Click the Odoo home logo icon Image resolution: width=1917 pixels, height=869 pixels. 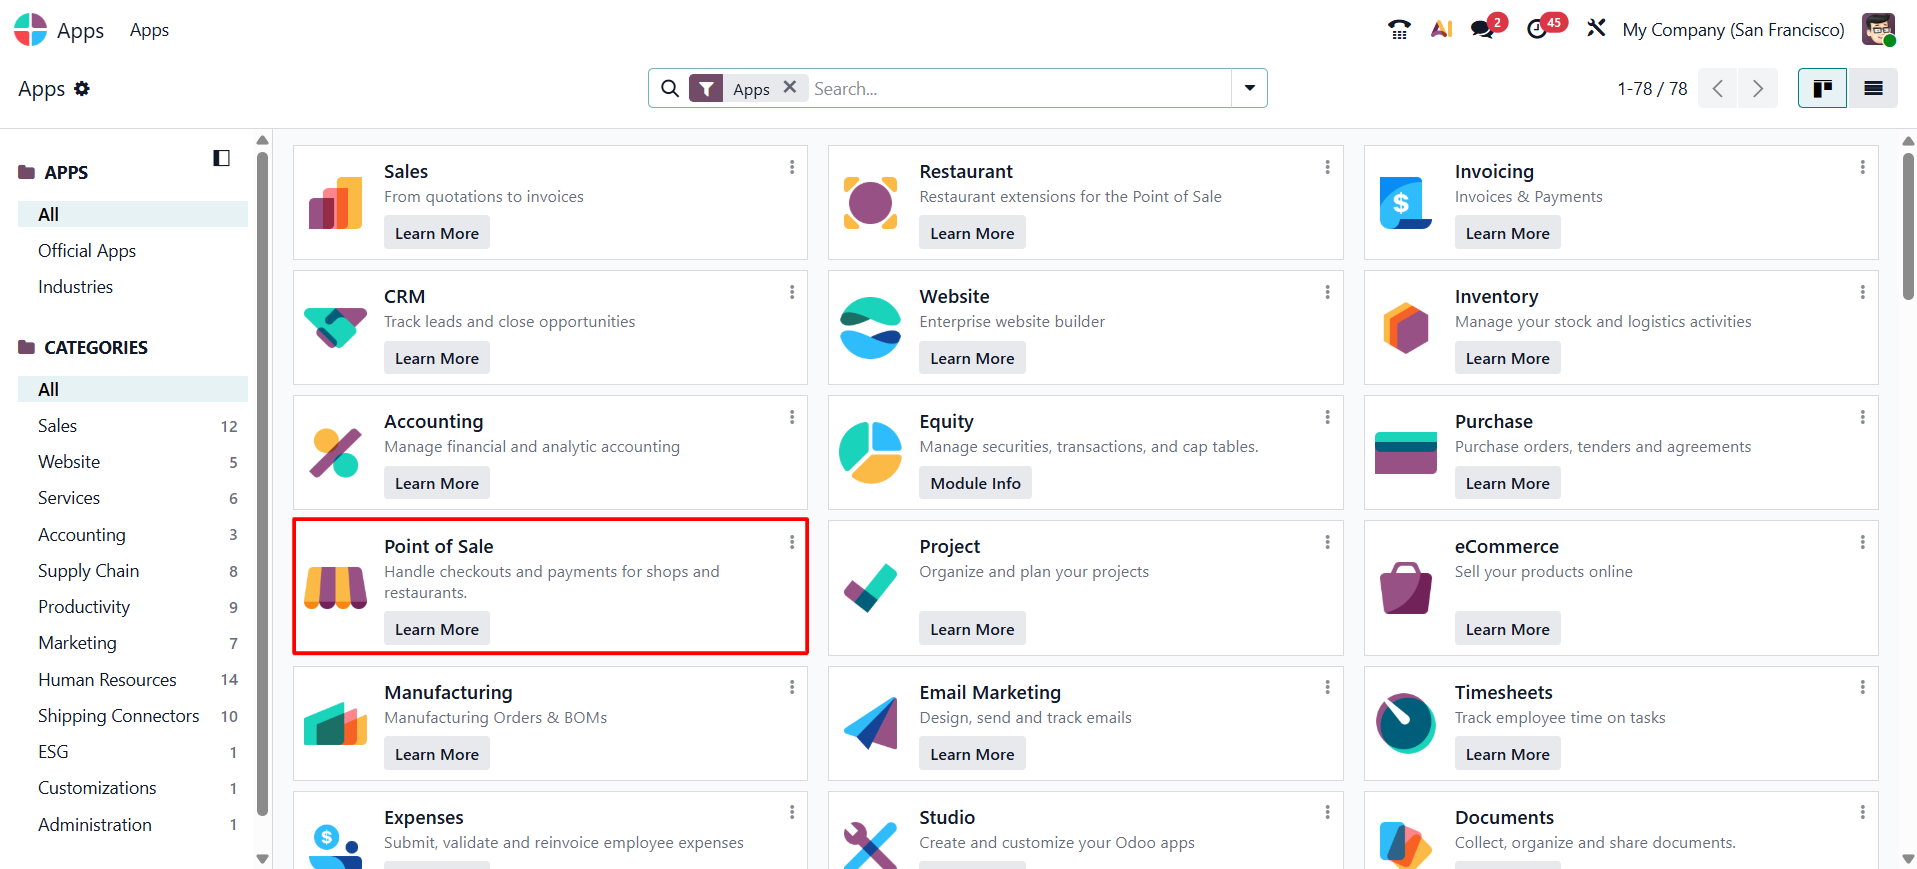[x=31, y=30]
